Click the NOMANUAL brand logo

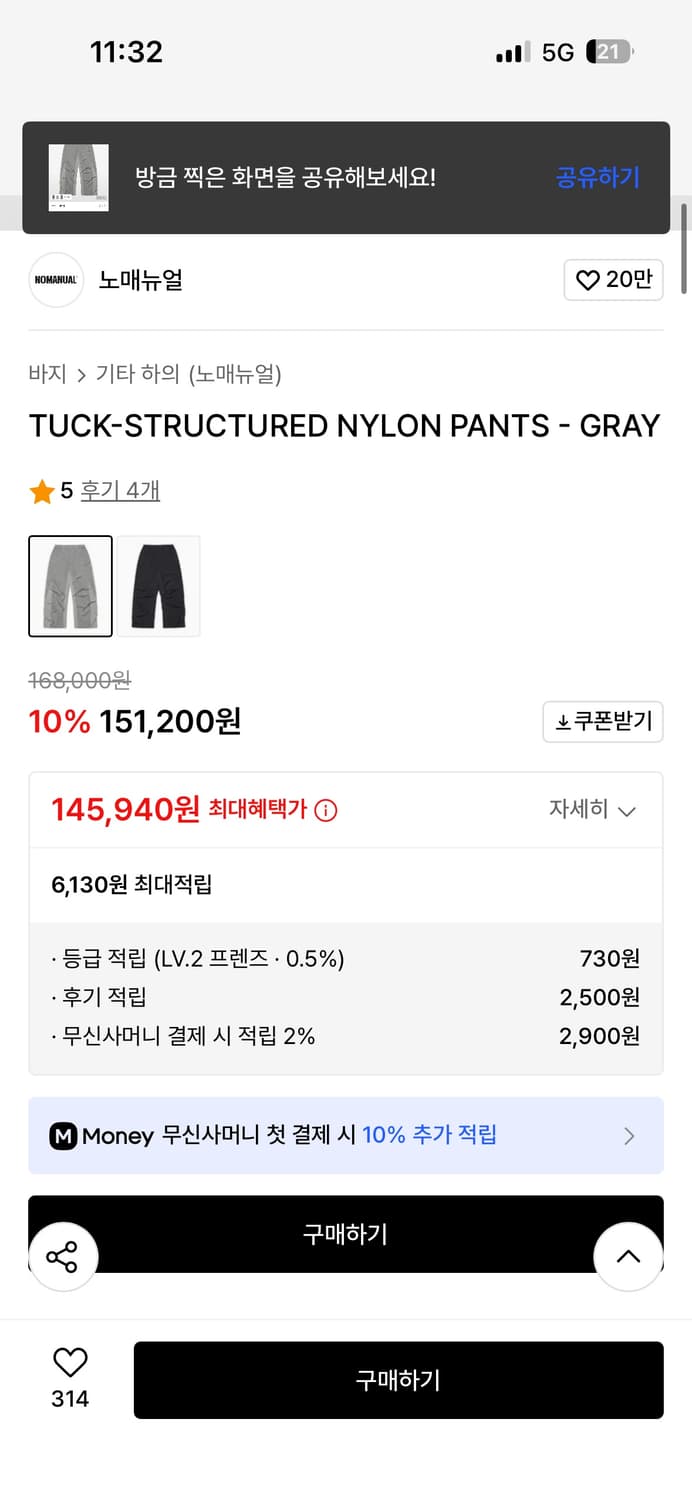[x=55, y=280]
